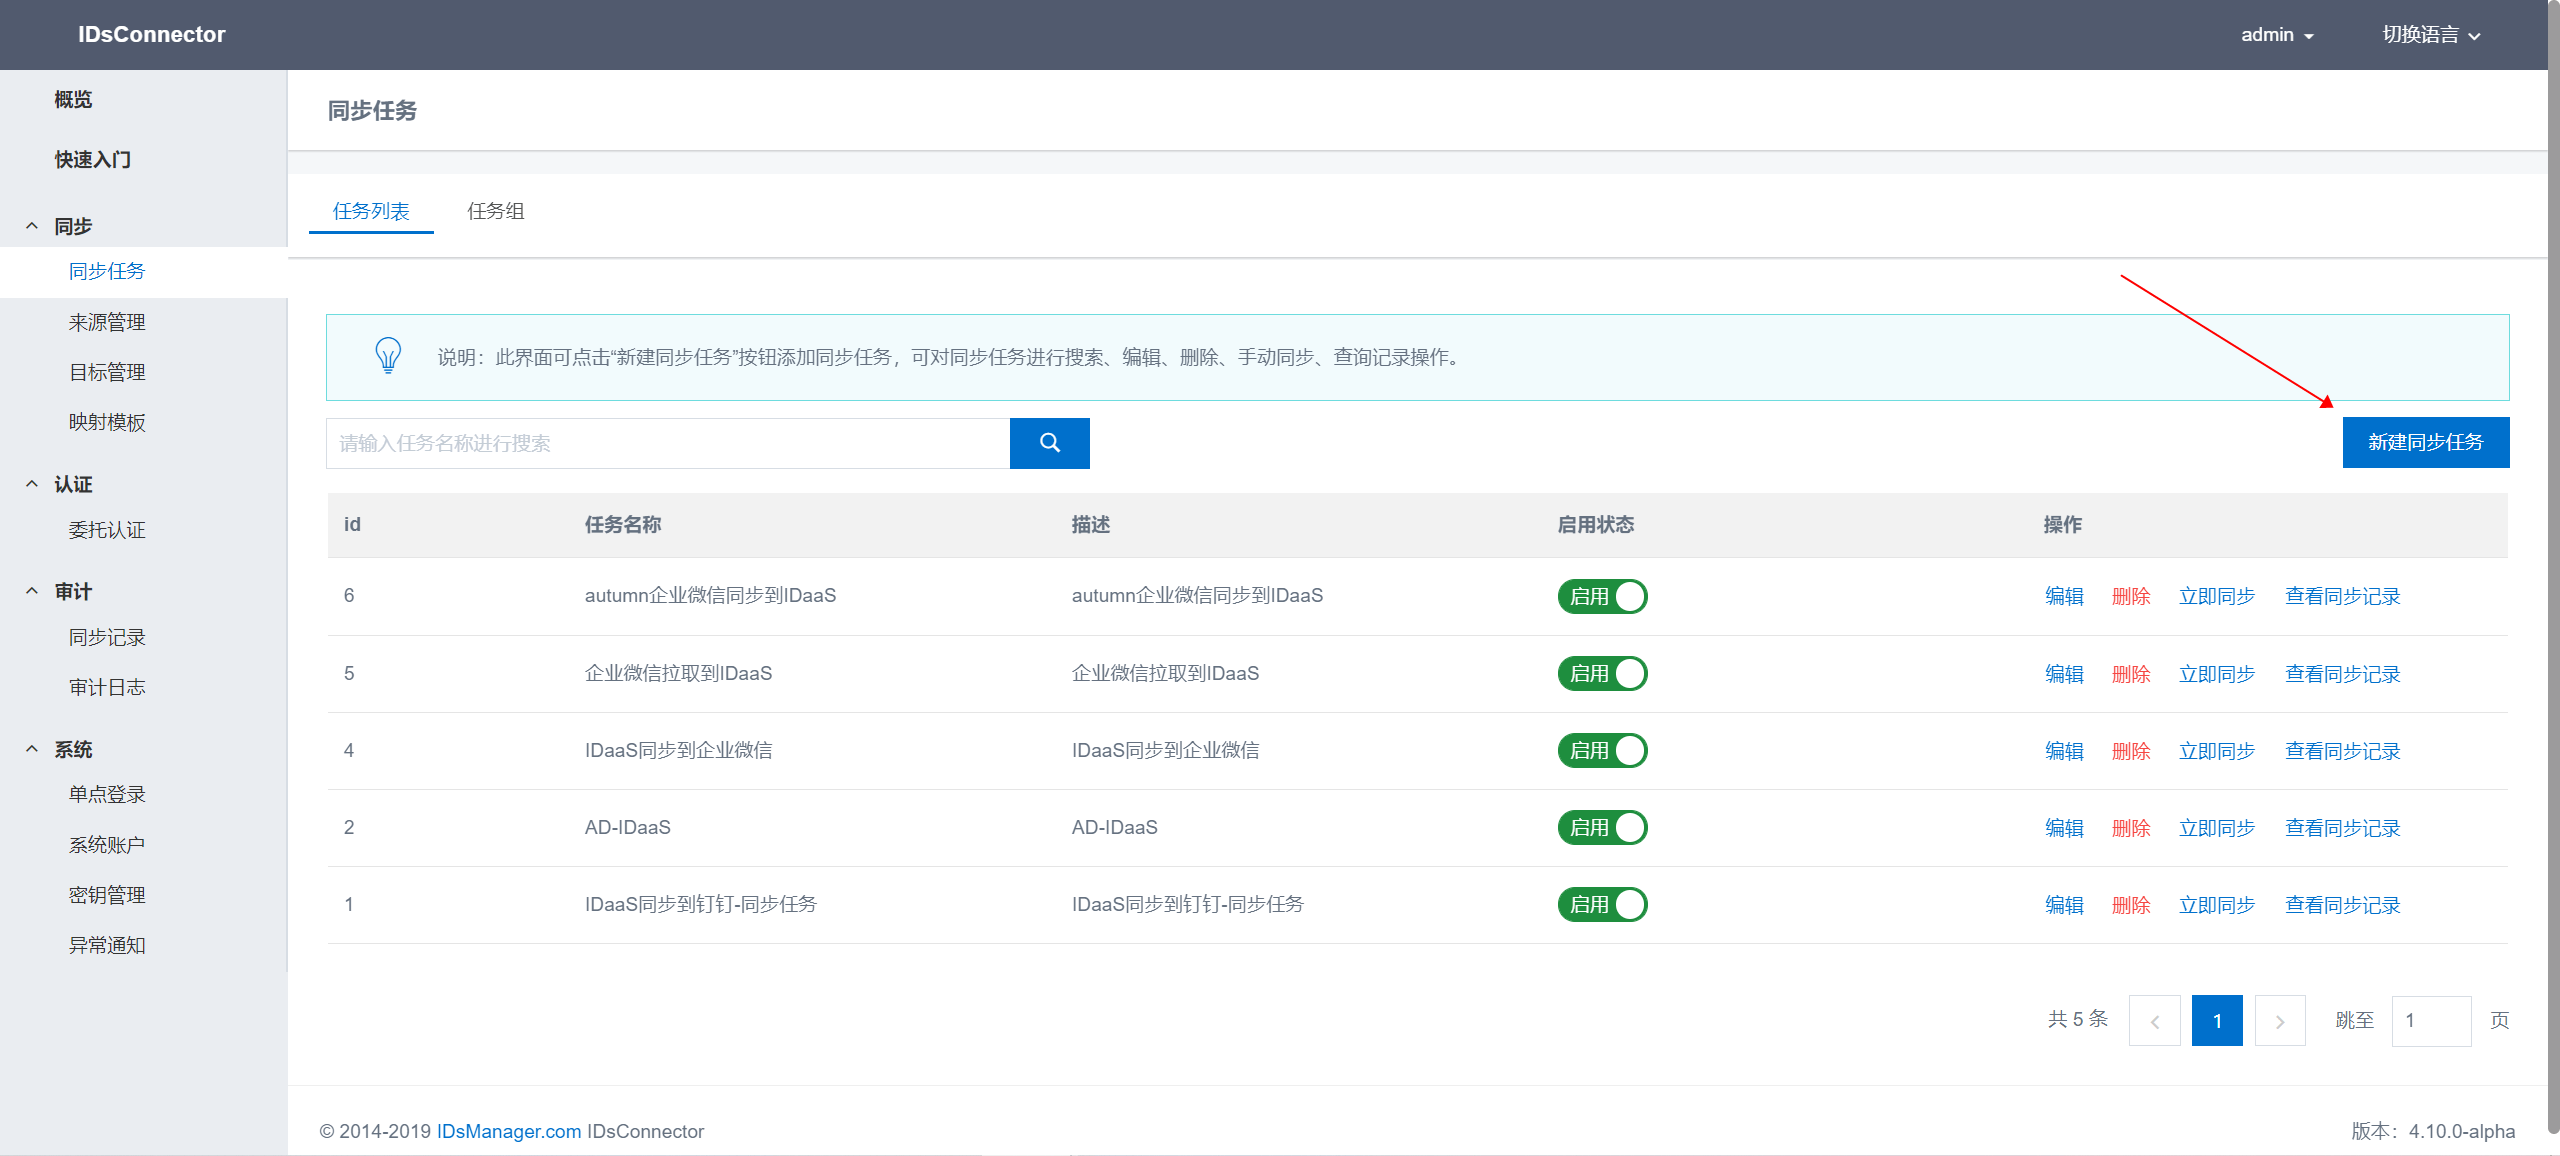Focus the task name search field
This screenshot has height=1156, width=2560.
pos(668,443)
